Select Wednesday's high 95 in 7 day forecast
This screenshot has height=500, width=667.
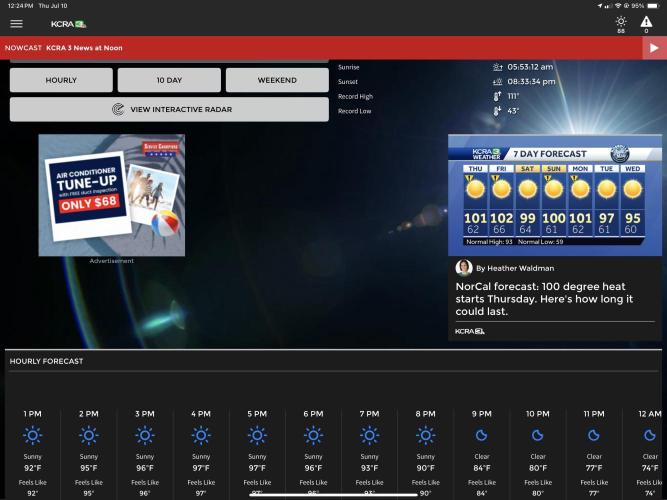(x=633, y=218)
